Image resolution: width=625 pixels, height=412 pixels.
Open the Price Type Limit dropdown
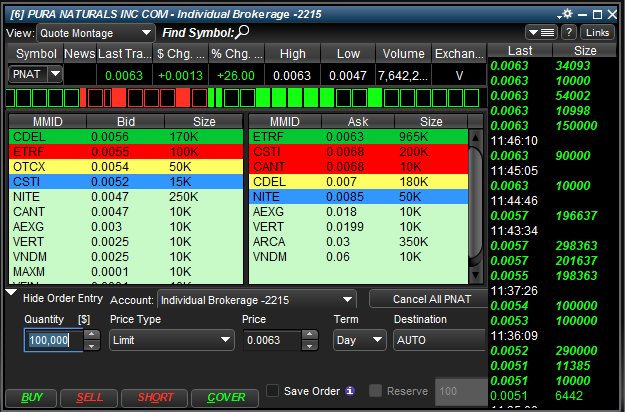[172, 340]
